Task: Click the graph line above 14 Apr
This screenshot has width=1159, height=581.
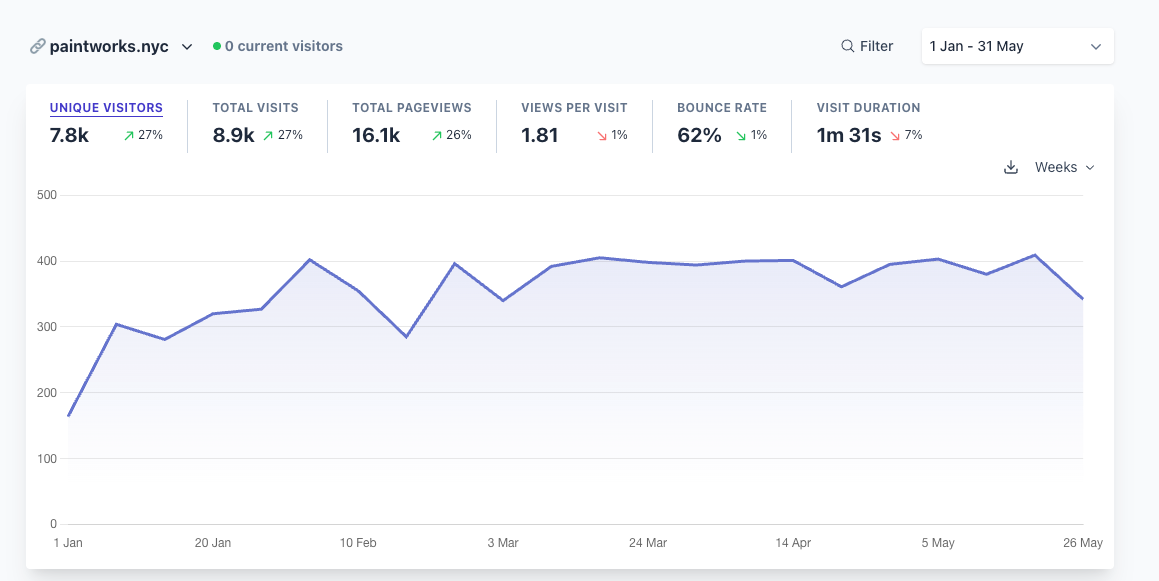Action: (x=793, y=260)
